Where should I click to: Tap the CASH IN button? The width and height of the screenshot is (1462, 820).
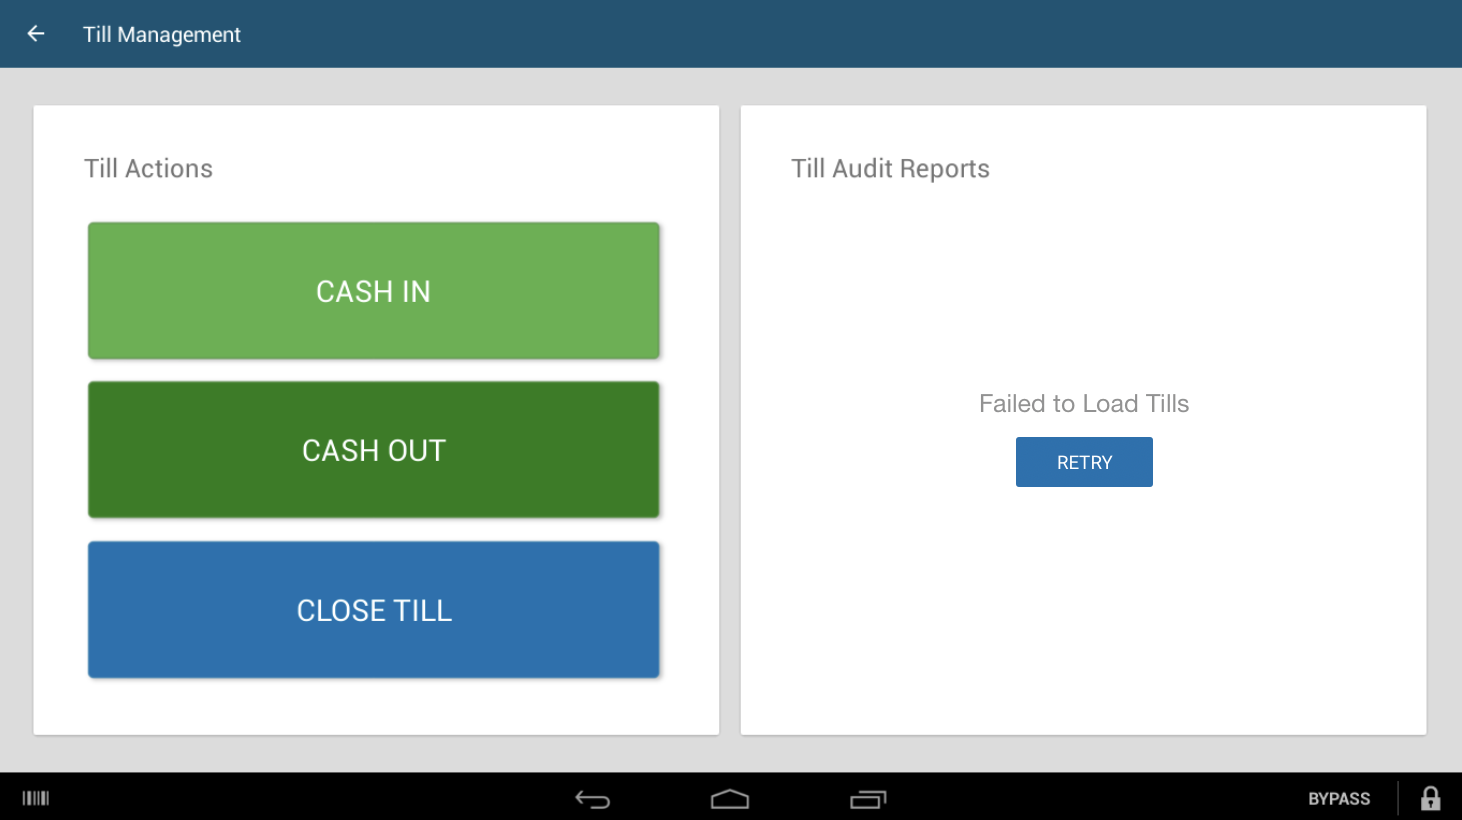click(373, 291)
